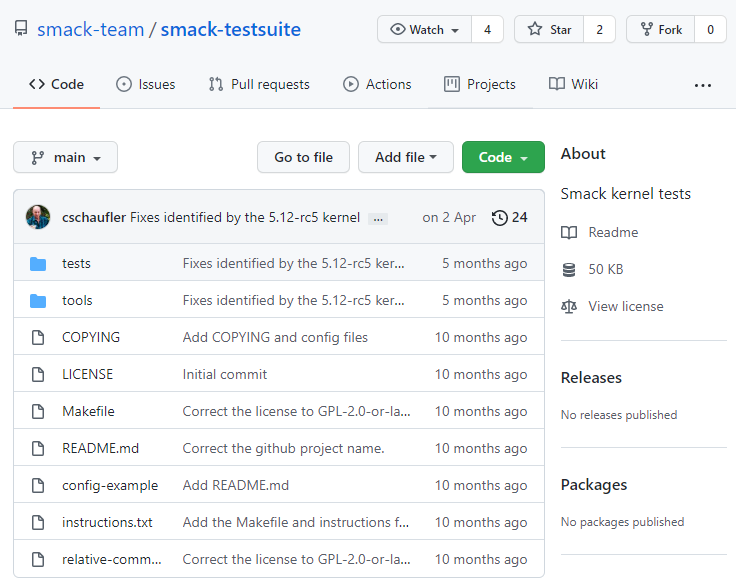736x584 pixels.
Task: Click the tools folder icon
Action: (x=38, y=301)
